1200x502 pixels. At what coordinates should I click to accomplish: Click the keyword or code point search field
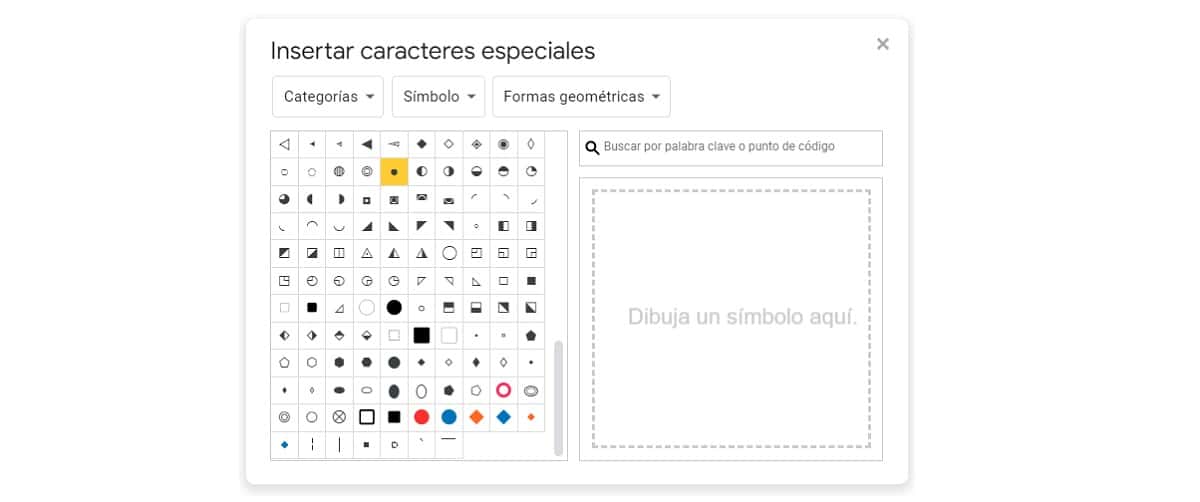(x=740, y=147)
